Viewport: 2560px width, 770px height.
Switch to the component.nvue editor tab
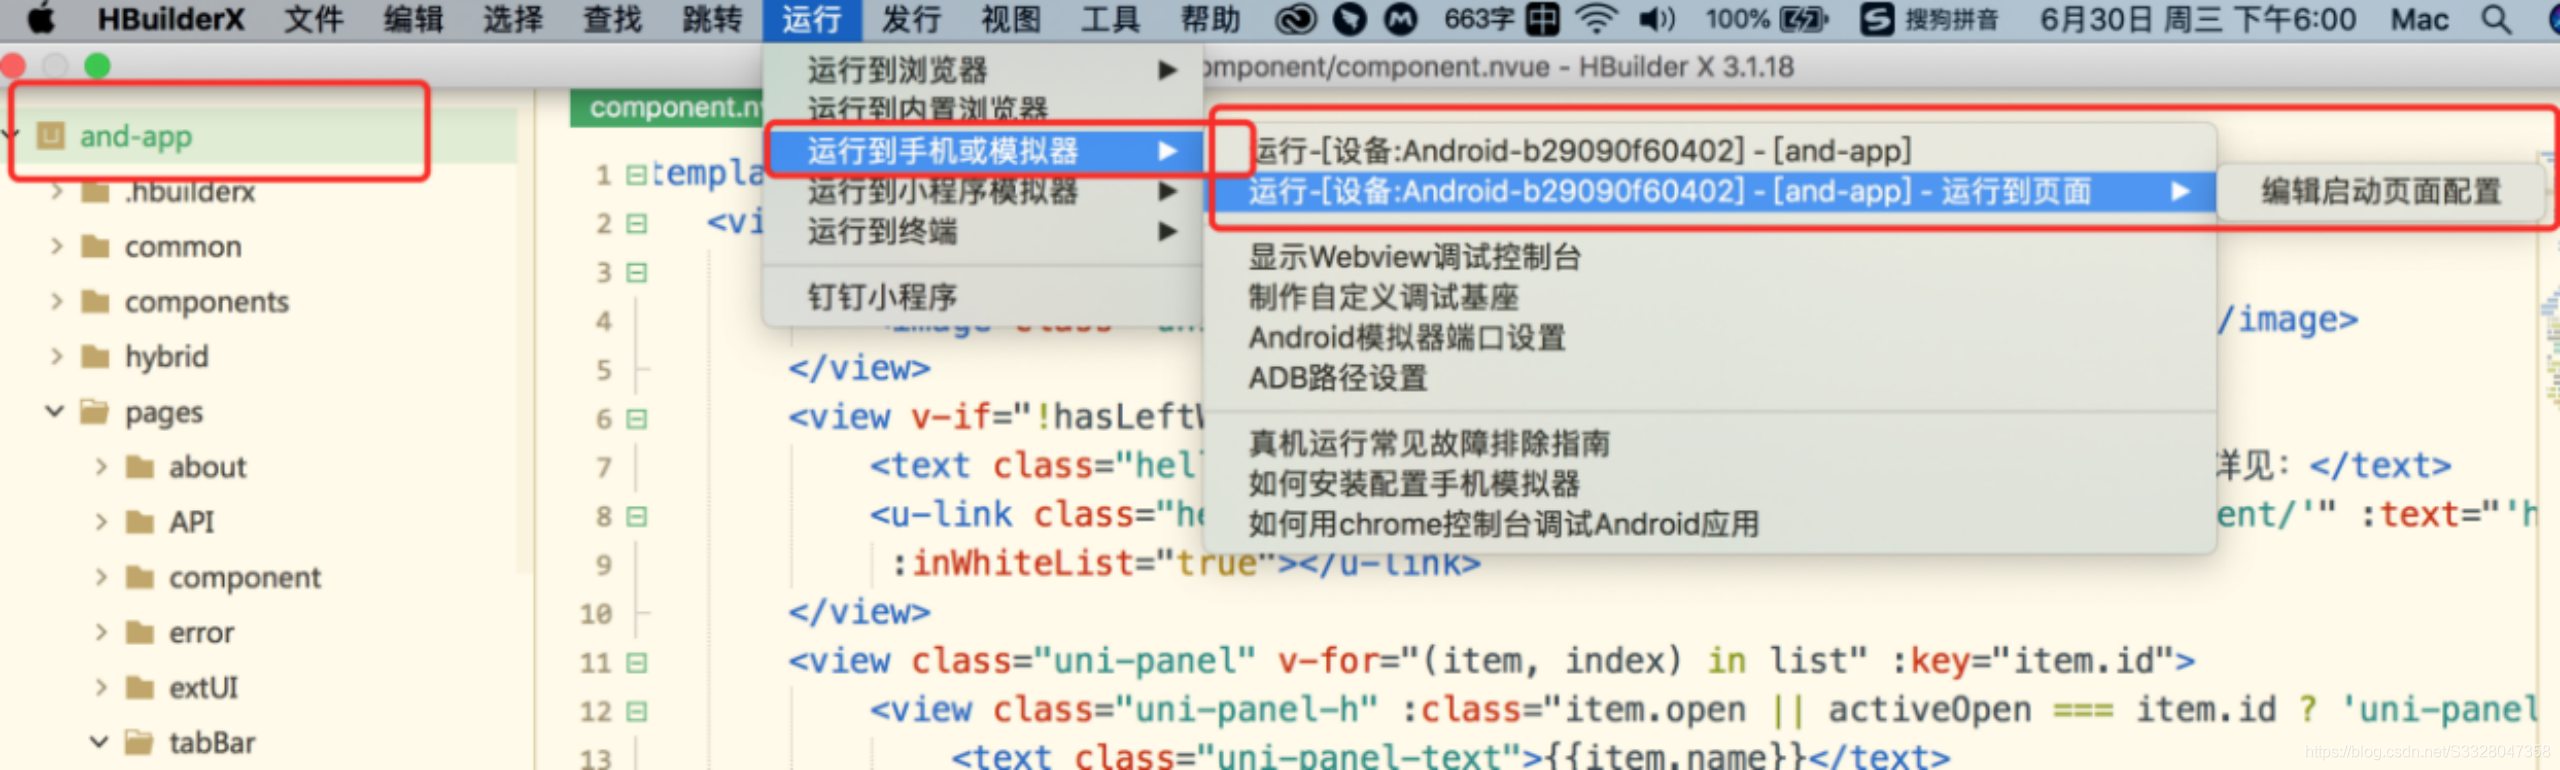point(668,107)
